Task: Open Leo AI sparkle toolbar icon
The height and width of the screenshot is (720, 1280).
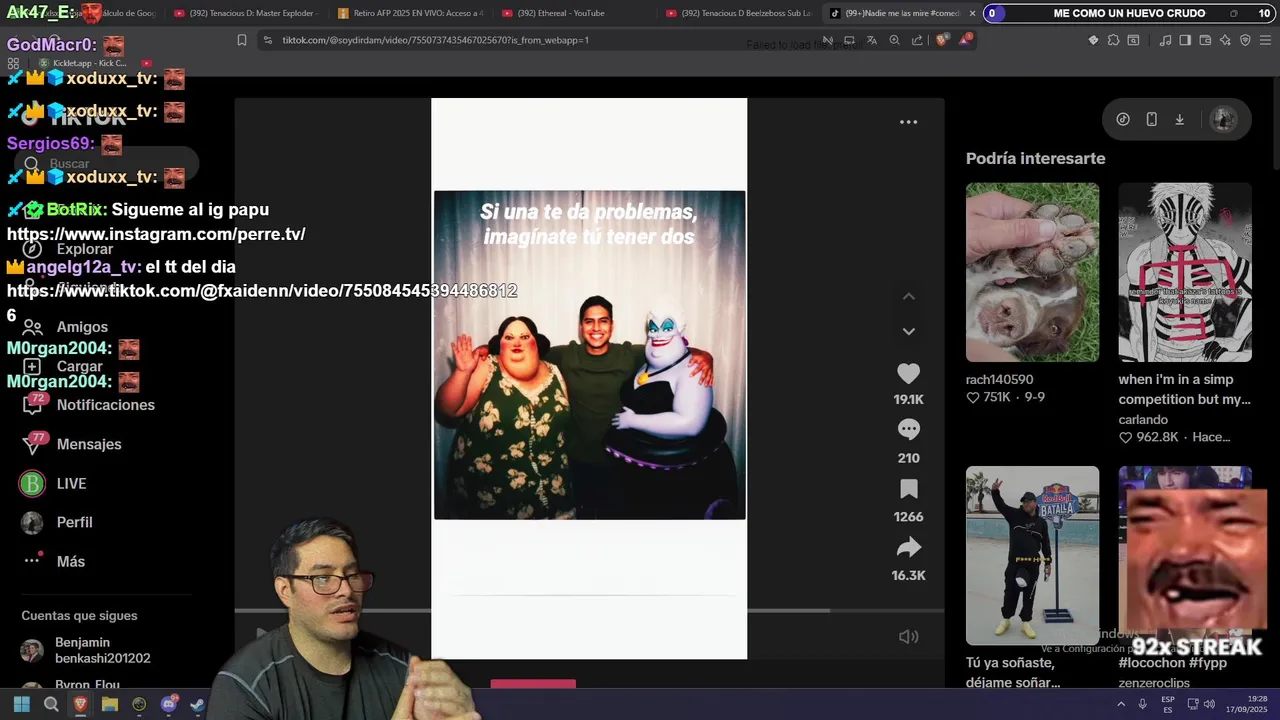Action: point(1225,40)
